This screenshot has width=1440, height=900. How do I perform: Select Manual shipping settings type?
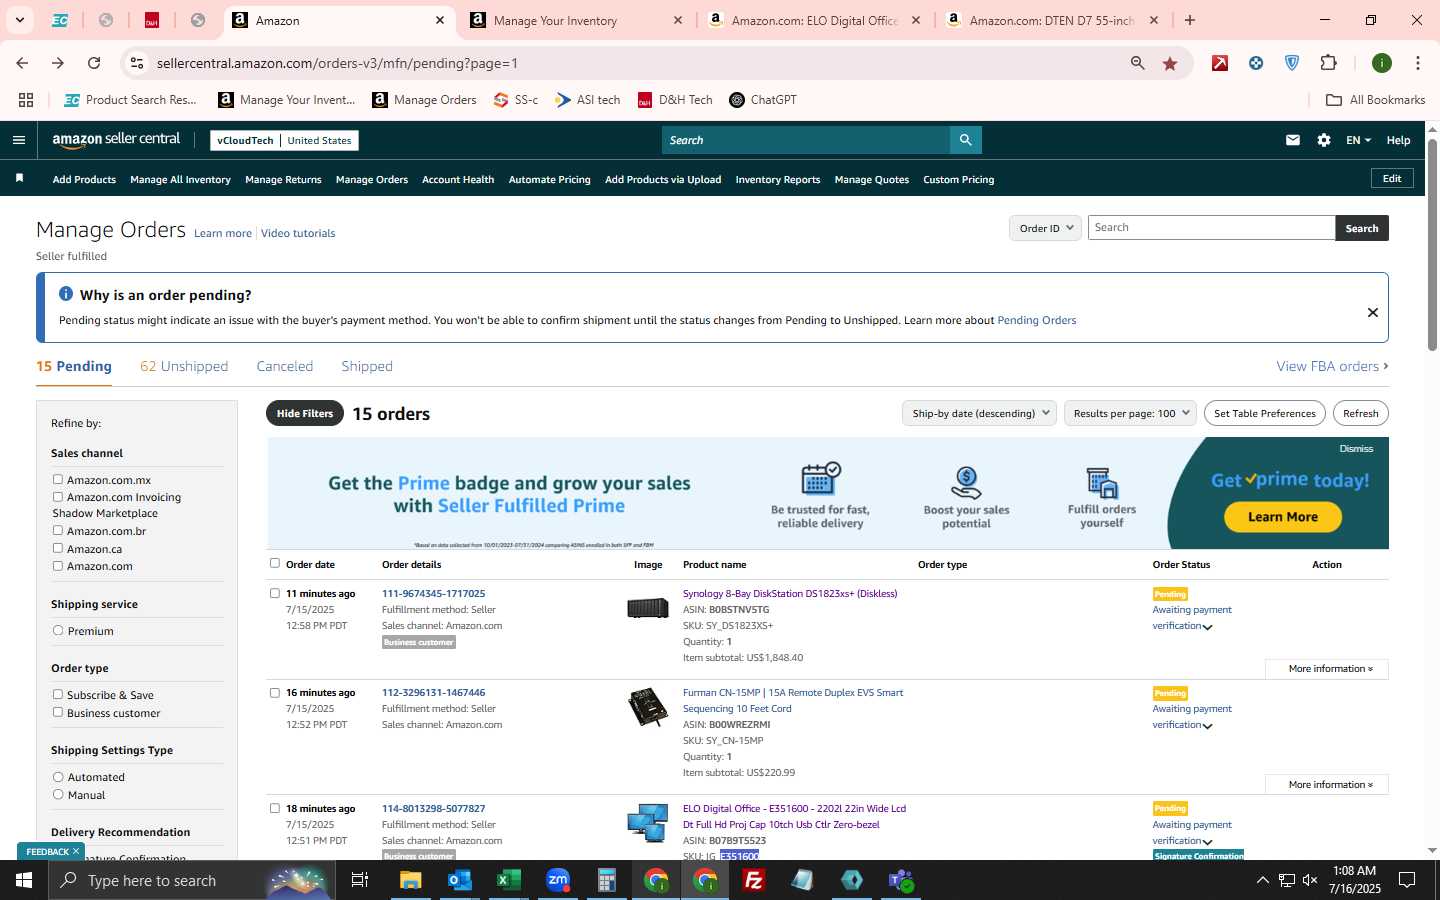[58, 795]
